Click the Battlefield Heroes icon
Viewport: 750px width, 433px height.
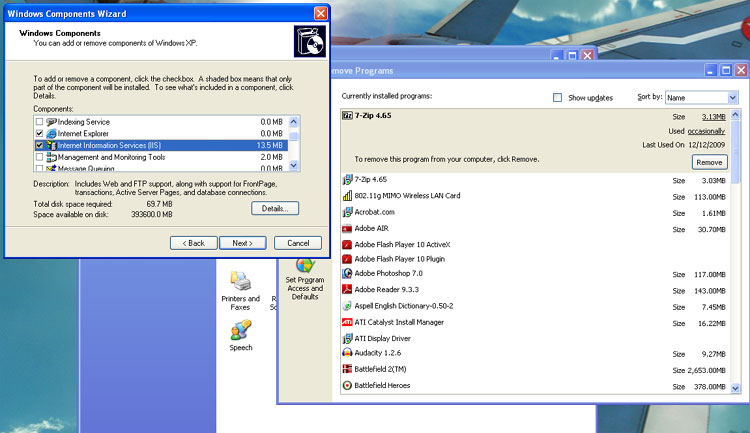coord(347,385)
